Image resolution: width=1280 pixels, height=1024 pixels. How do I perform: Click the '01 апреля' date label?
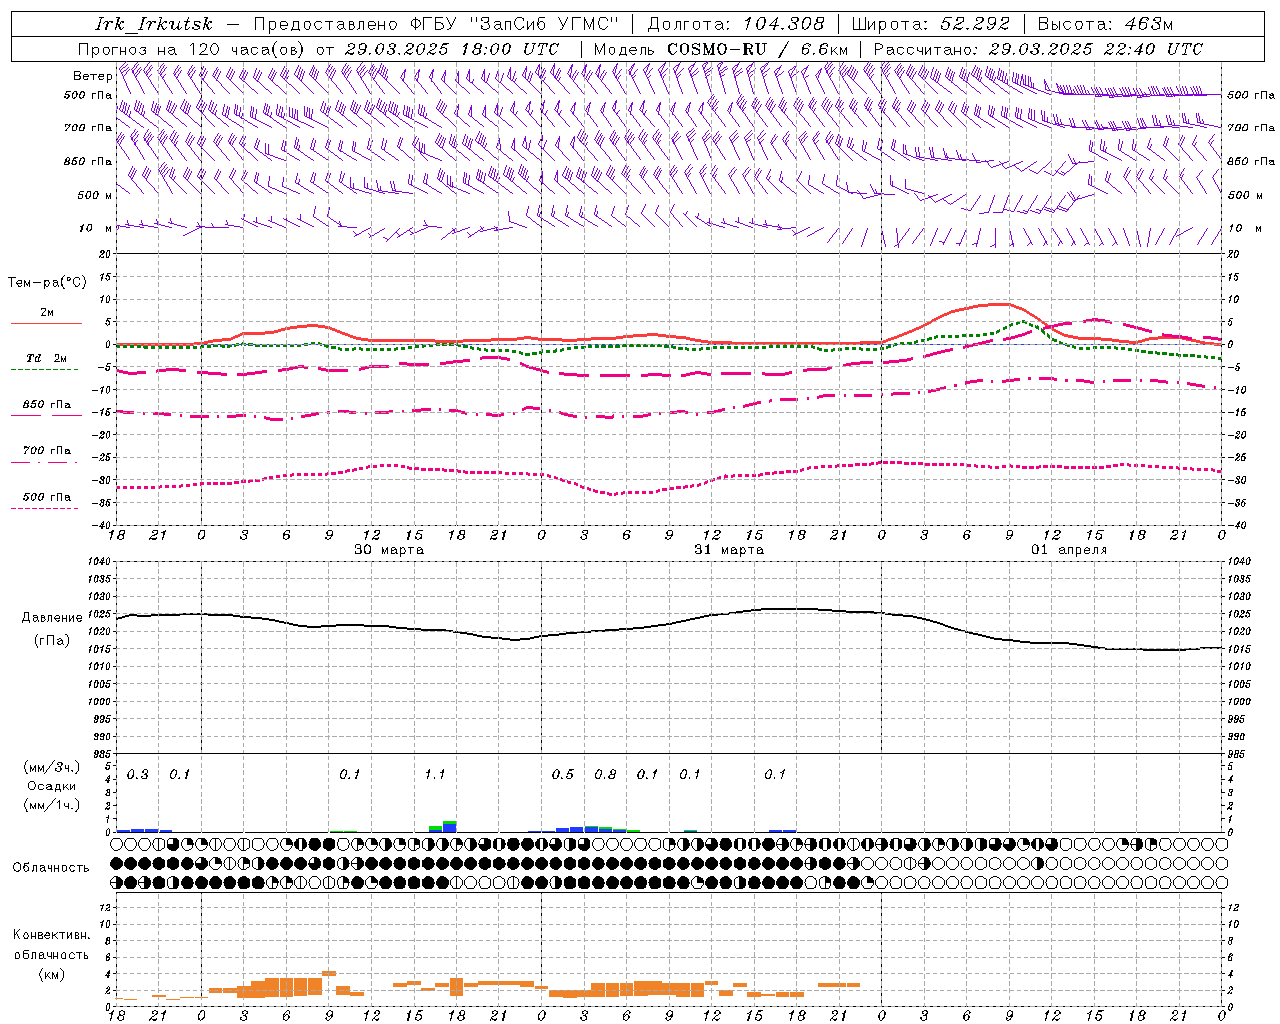(x=1069, y=549)
